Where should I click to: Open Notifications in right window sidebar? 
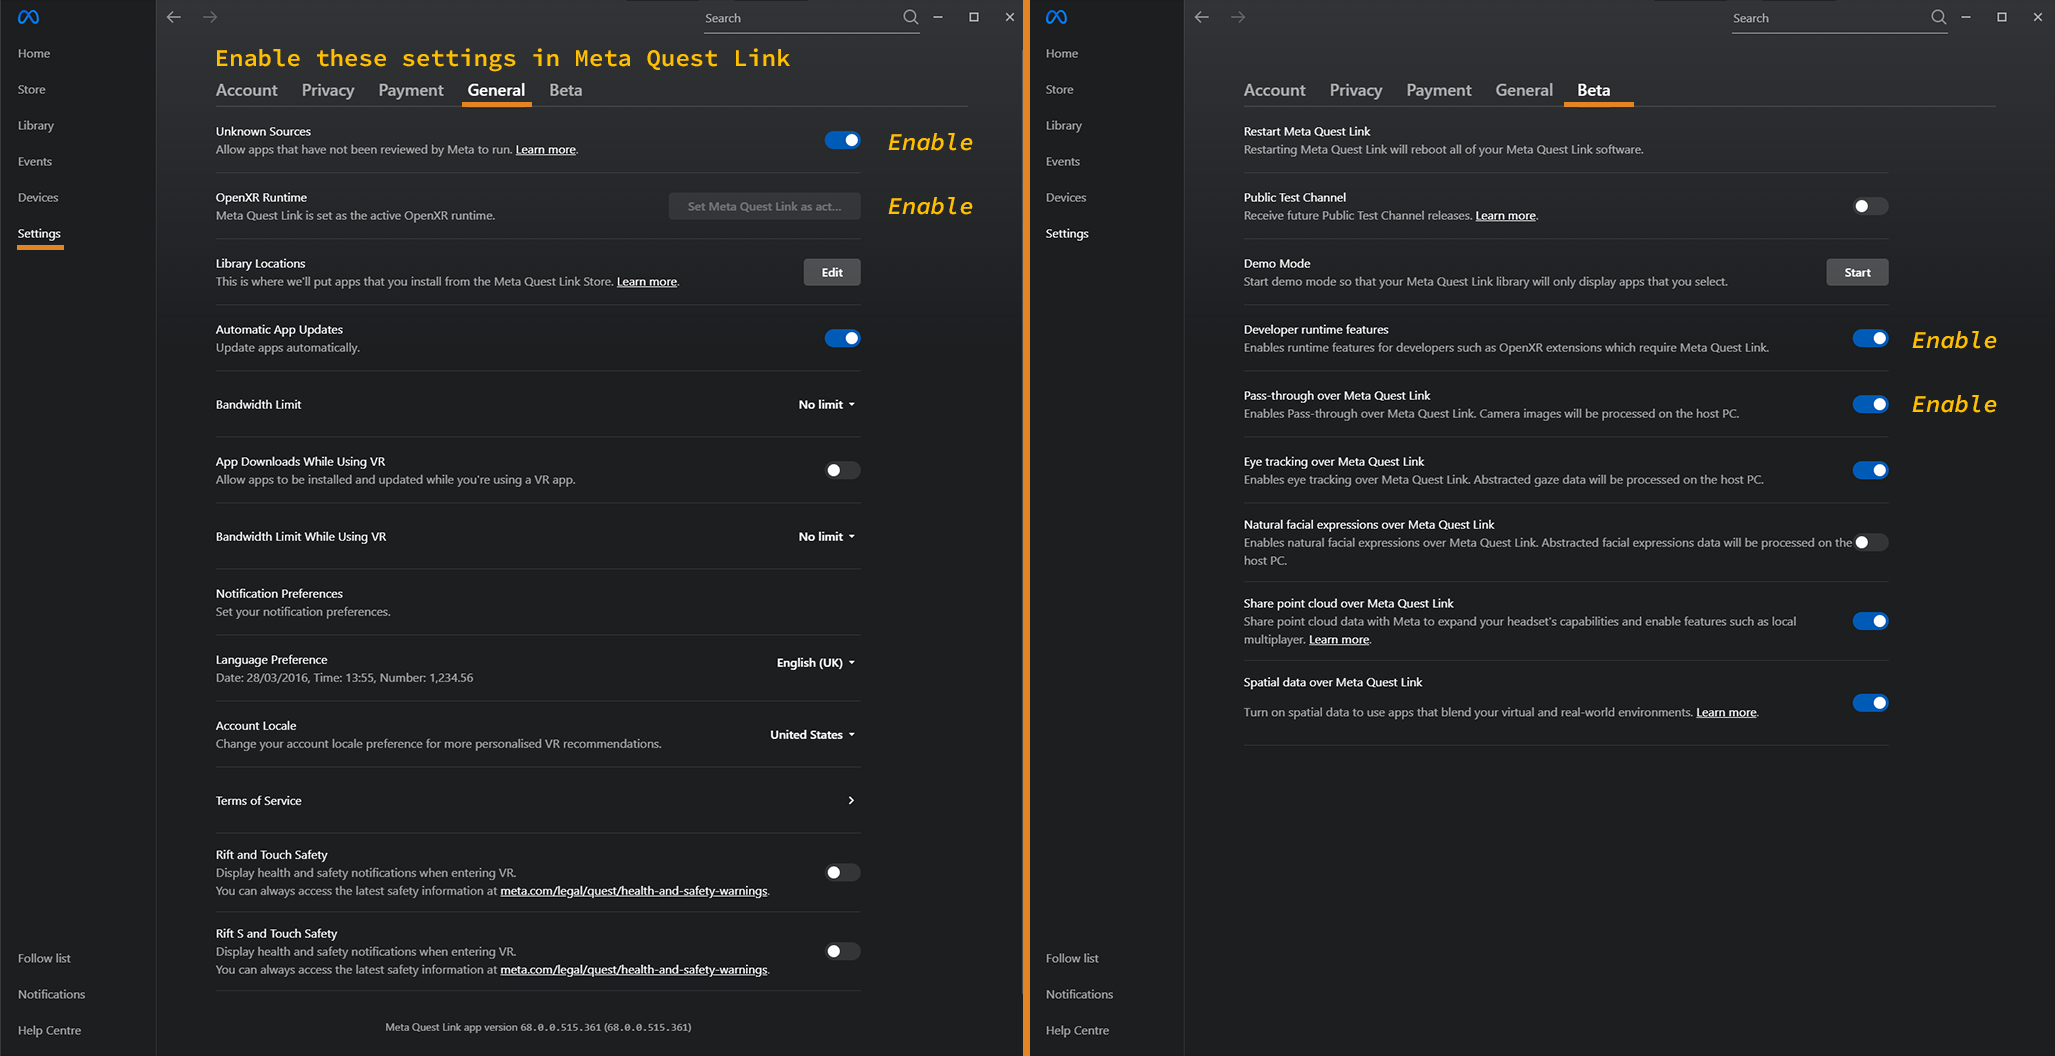pos(1079,994)
